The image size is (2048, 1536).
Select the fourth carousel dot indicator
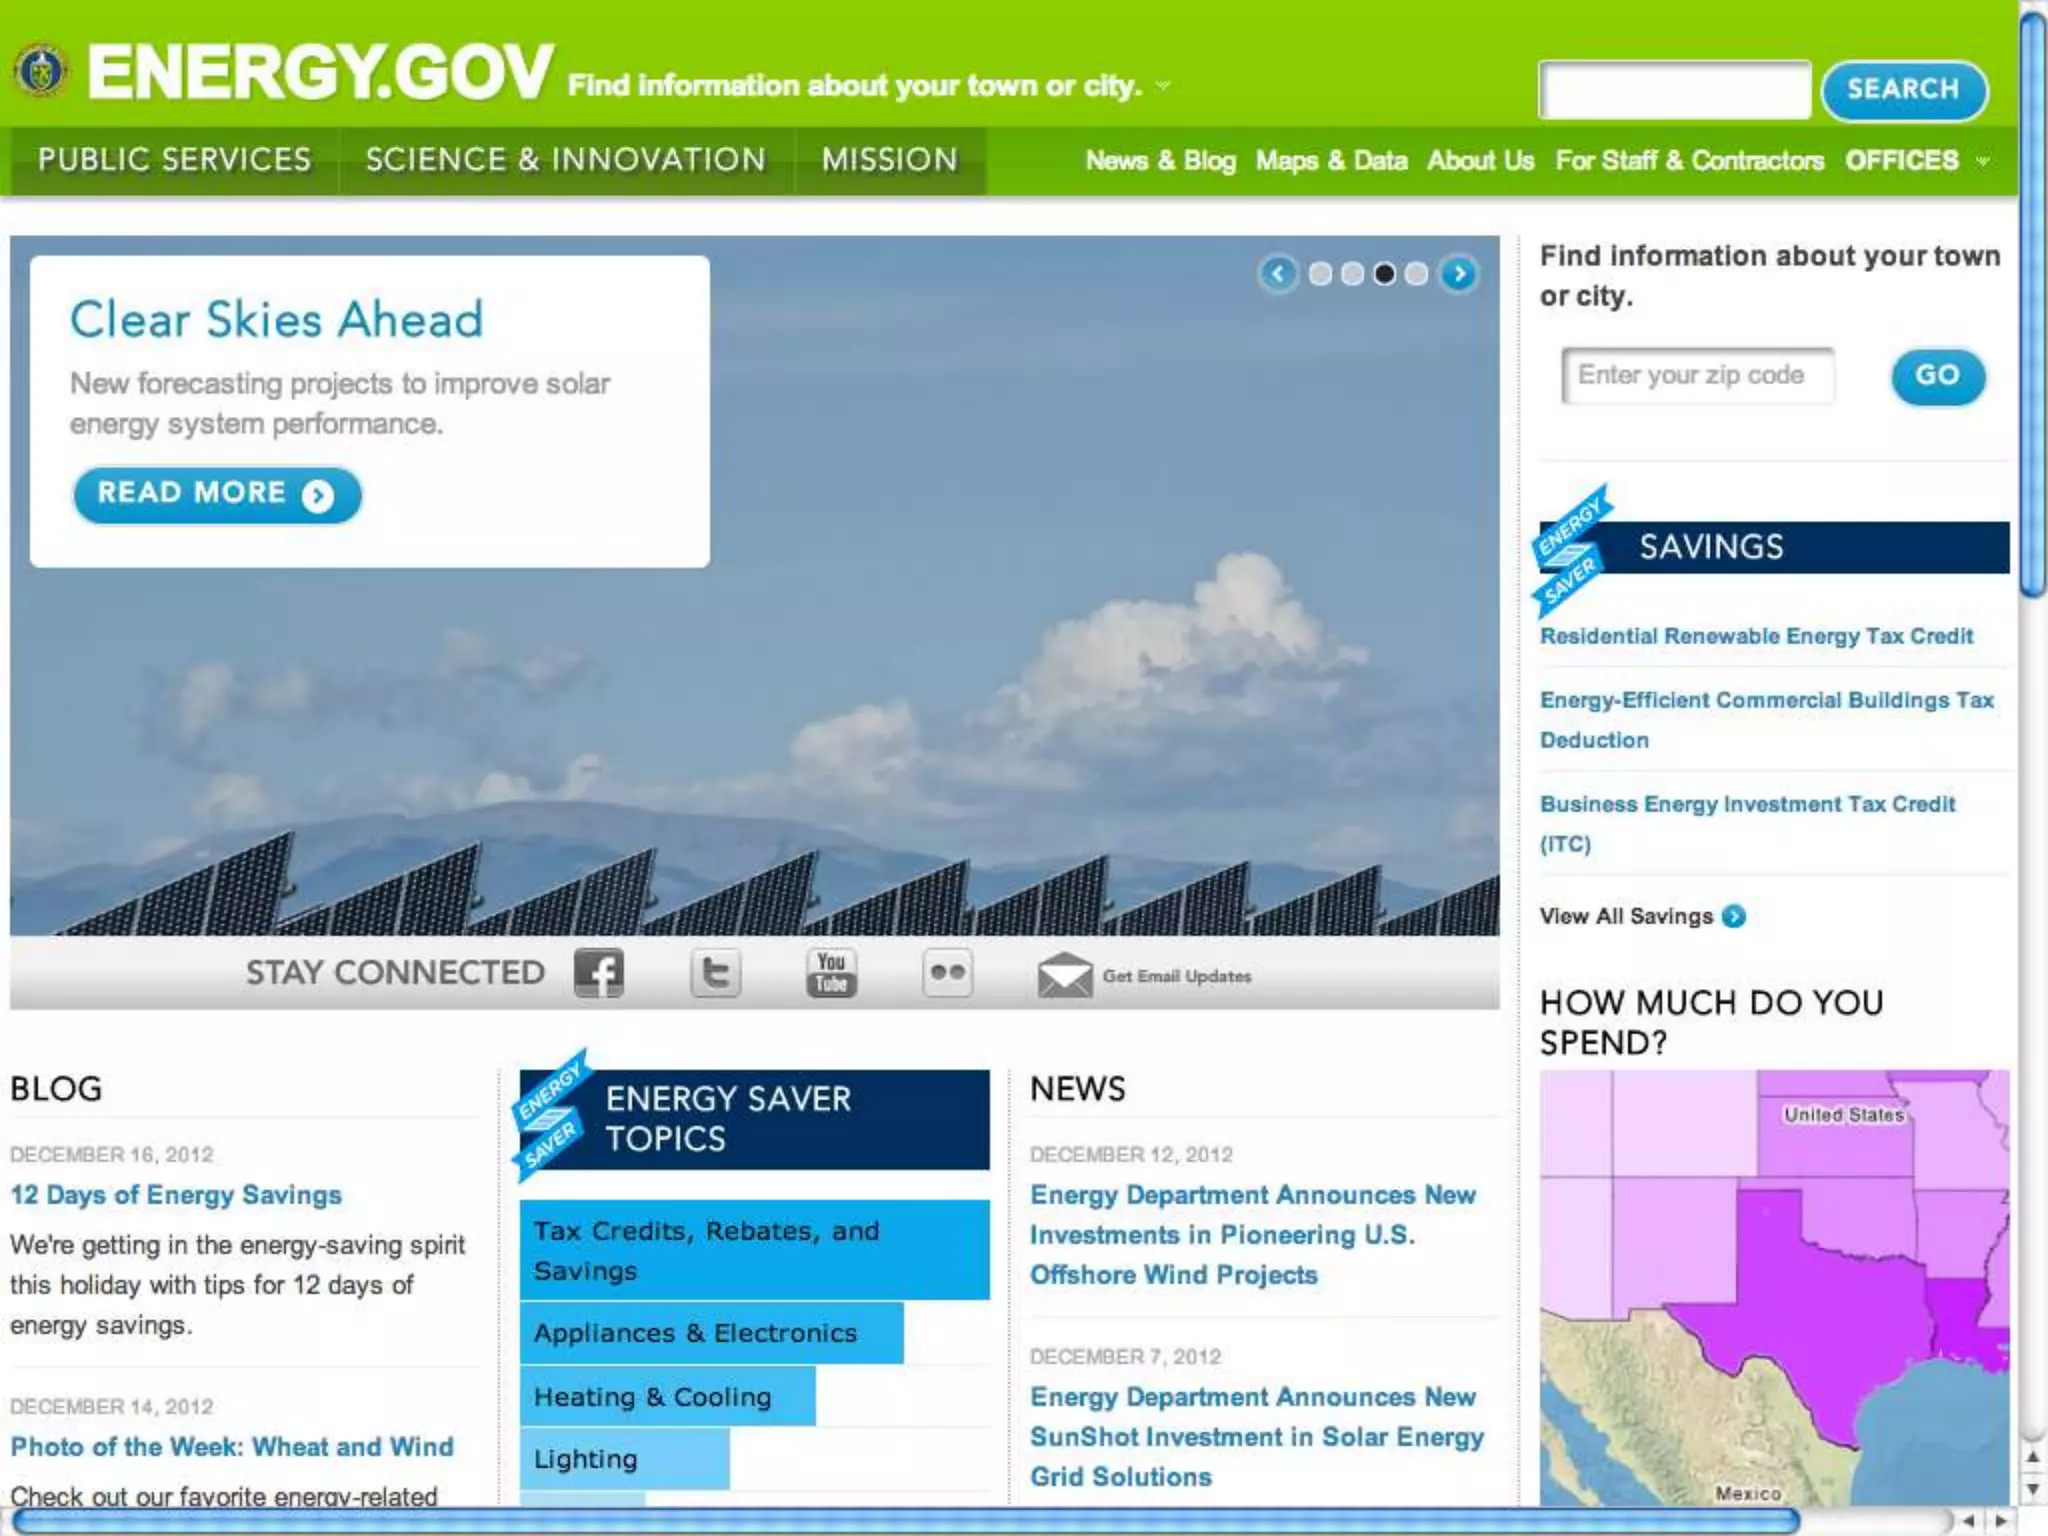tap(1416, 274)
